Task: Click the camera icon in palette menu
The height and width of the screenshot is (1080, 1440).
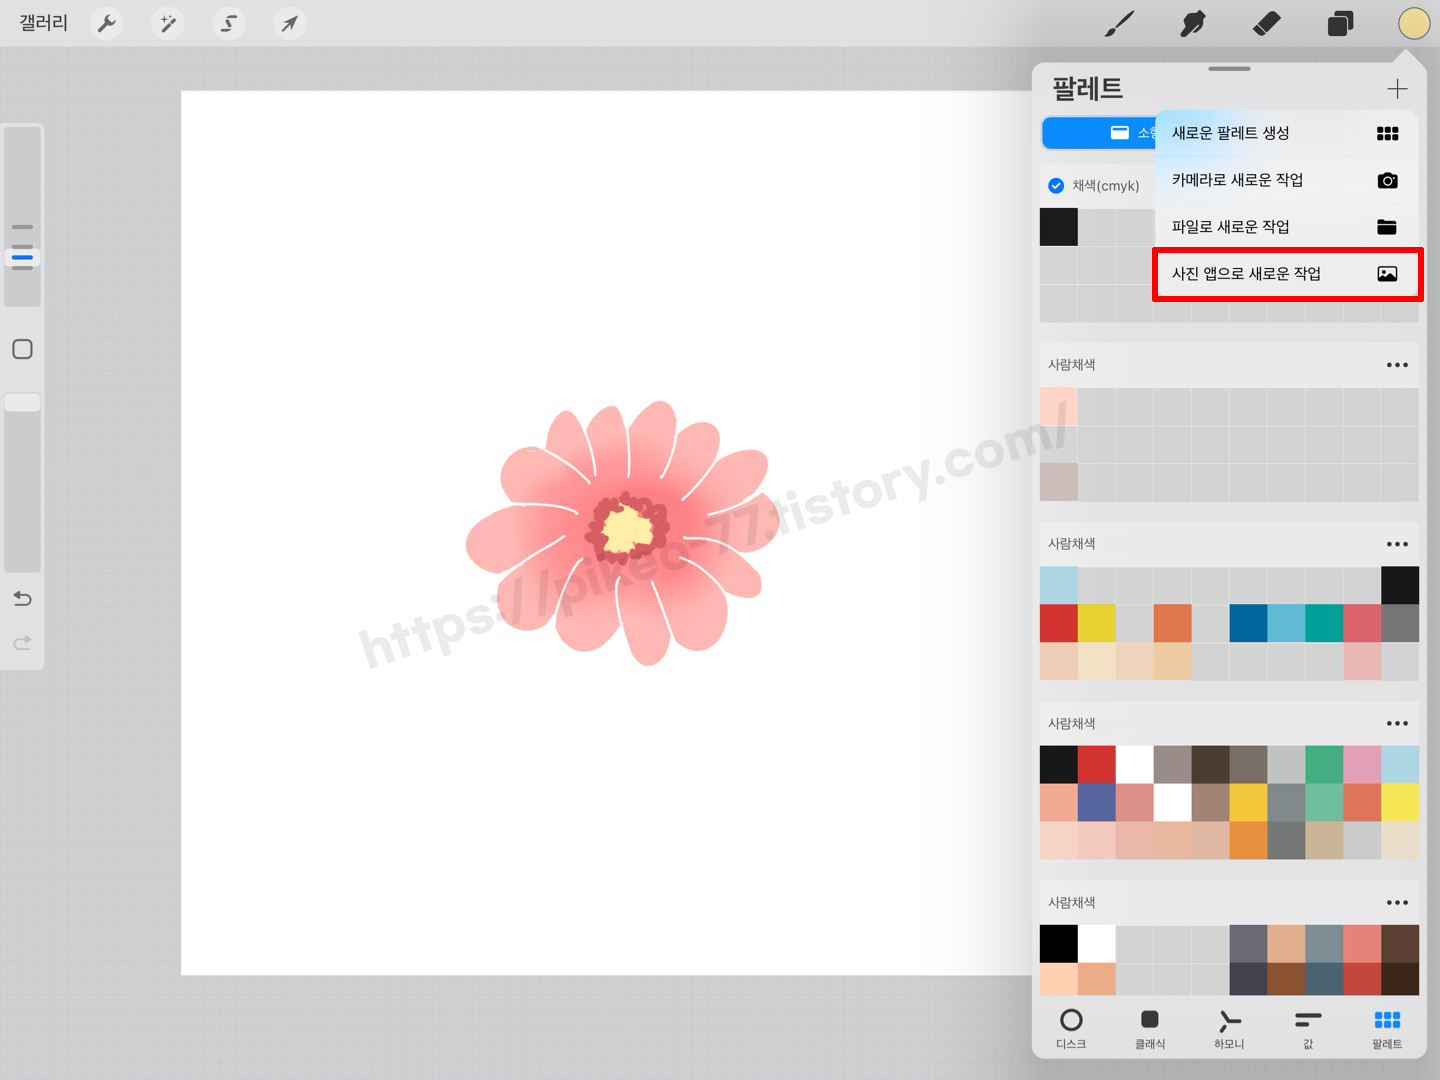Action: pyautogui.click(x=1387, y=180)
